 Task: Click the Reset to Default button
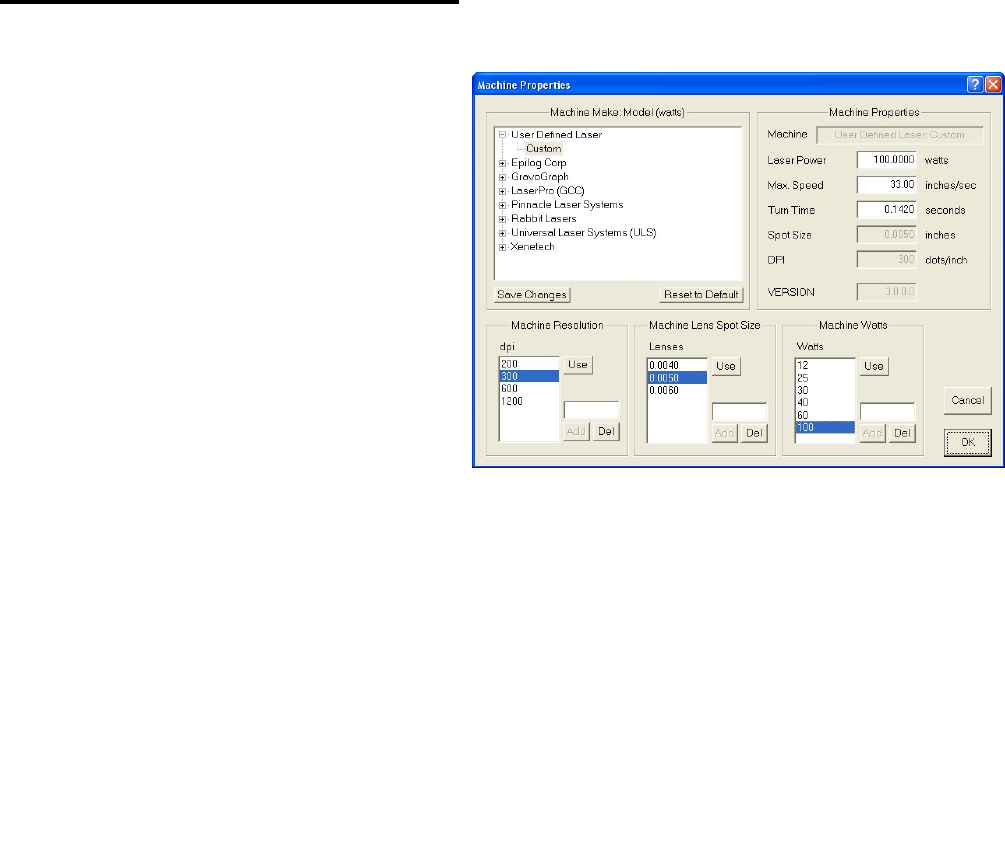tap(701, 295)
